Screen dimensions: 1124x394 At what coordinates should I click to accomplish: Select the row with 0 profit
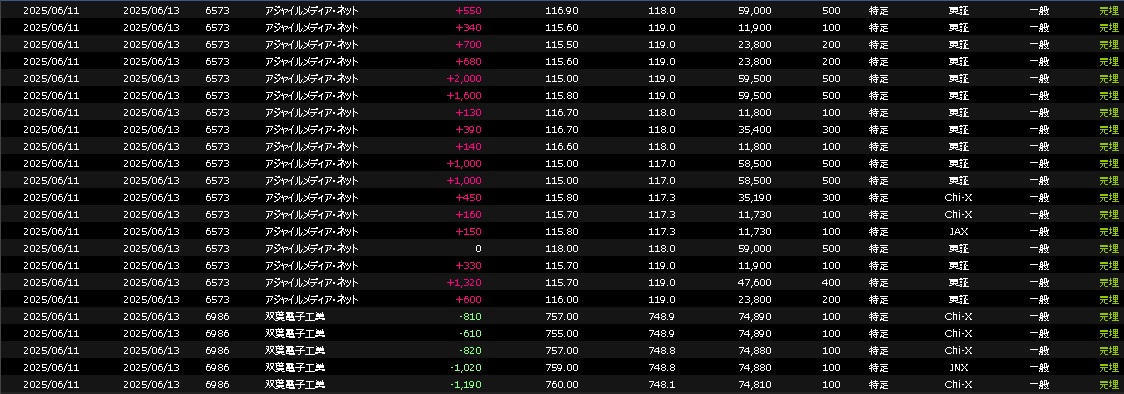click(562, 249)
